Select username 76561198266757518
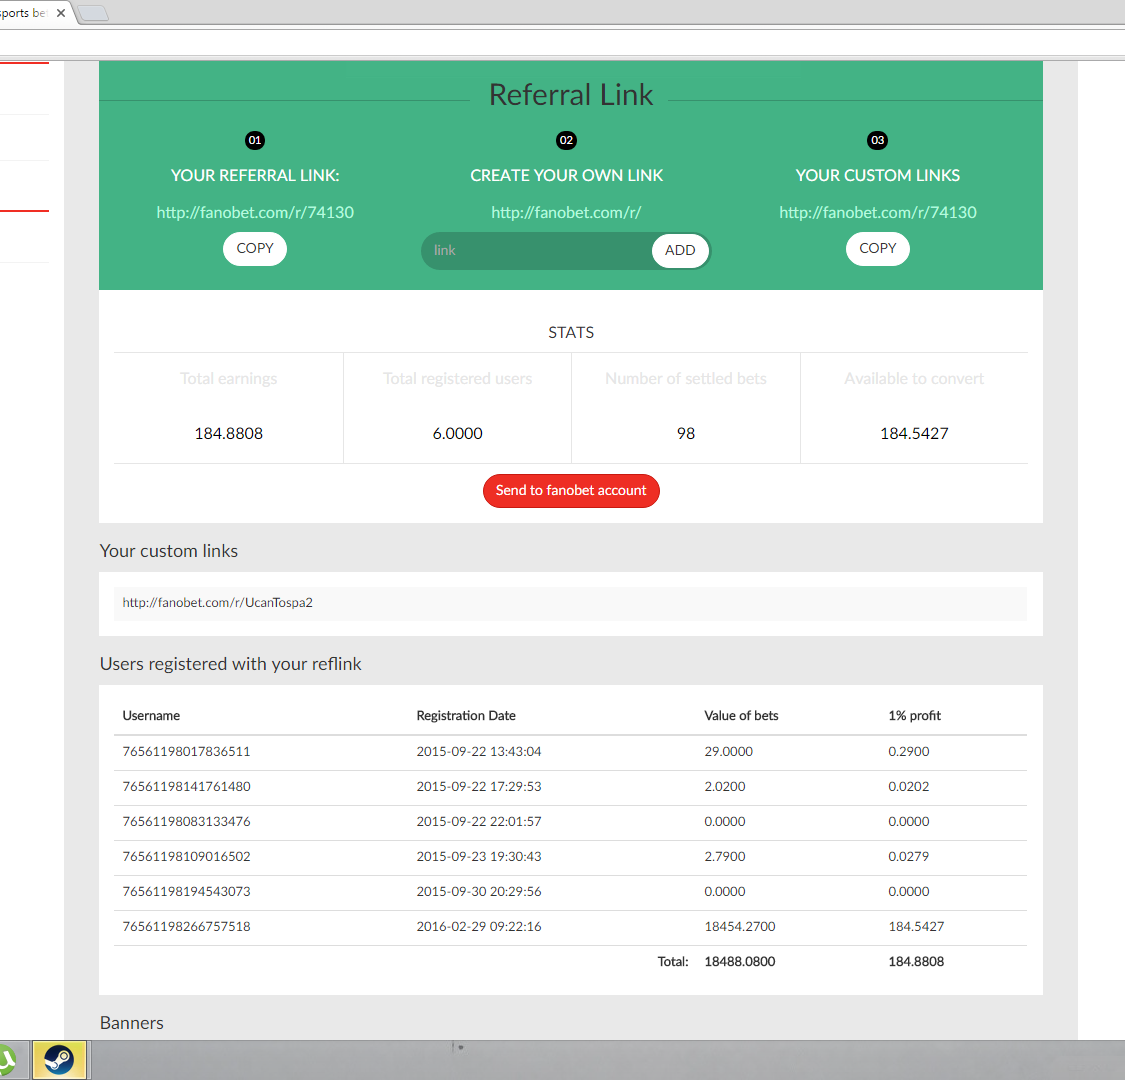The height and width of the screenshot is (1080, 1125). [187, 926]
